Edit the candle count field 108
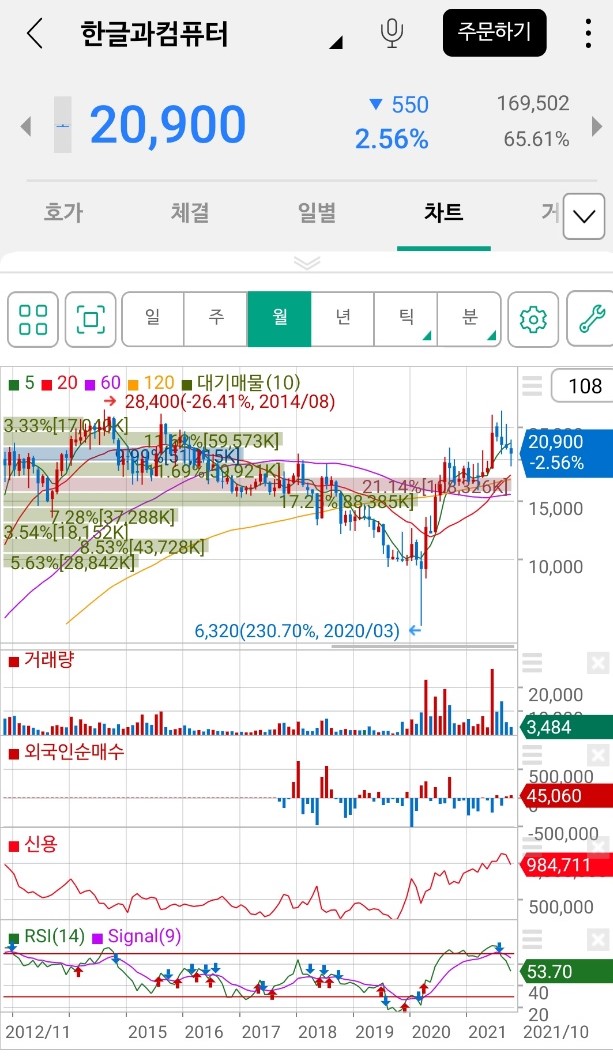The height and width of the screenshot is (1058, 613). [x=582, y=386]
